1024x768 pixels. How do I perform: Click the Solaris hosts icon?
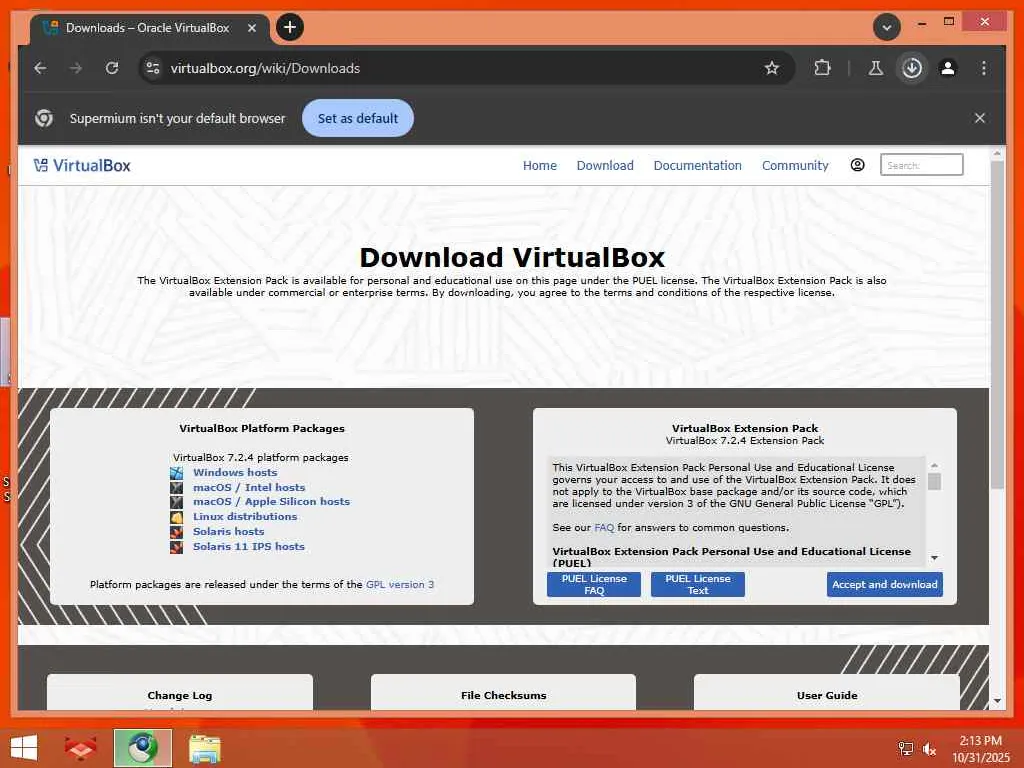(176, 532)
